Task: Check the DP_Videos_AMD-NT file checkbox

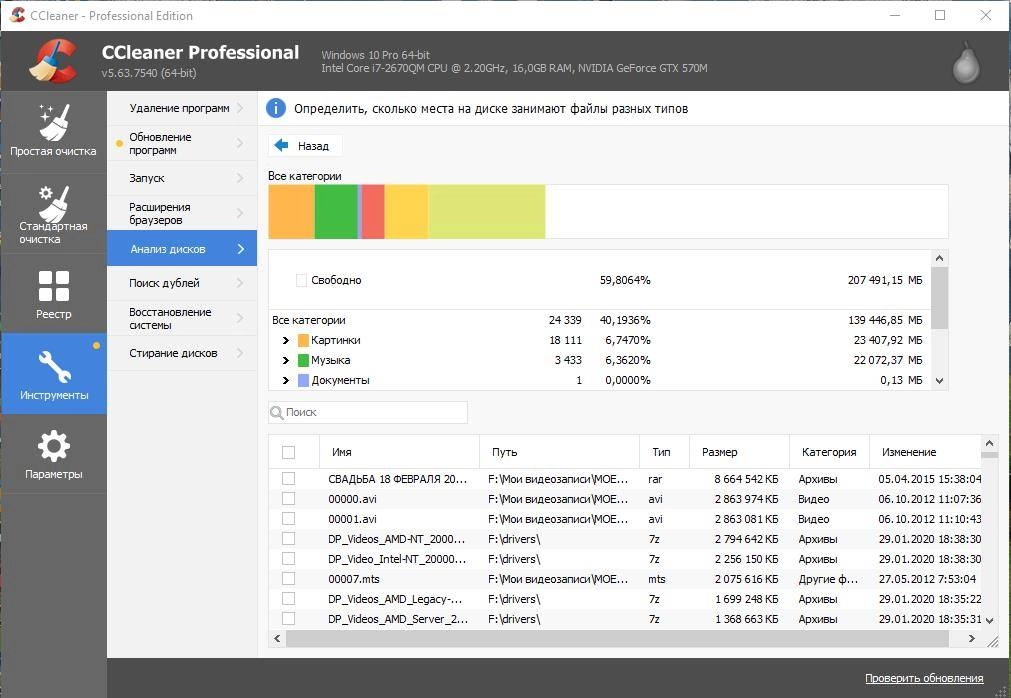Action: pyautogui.click(x=288, y=539)
